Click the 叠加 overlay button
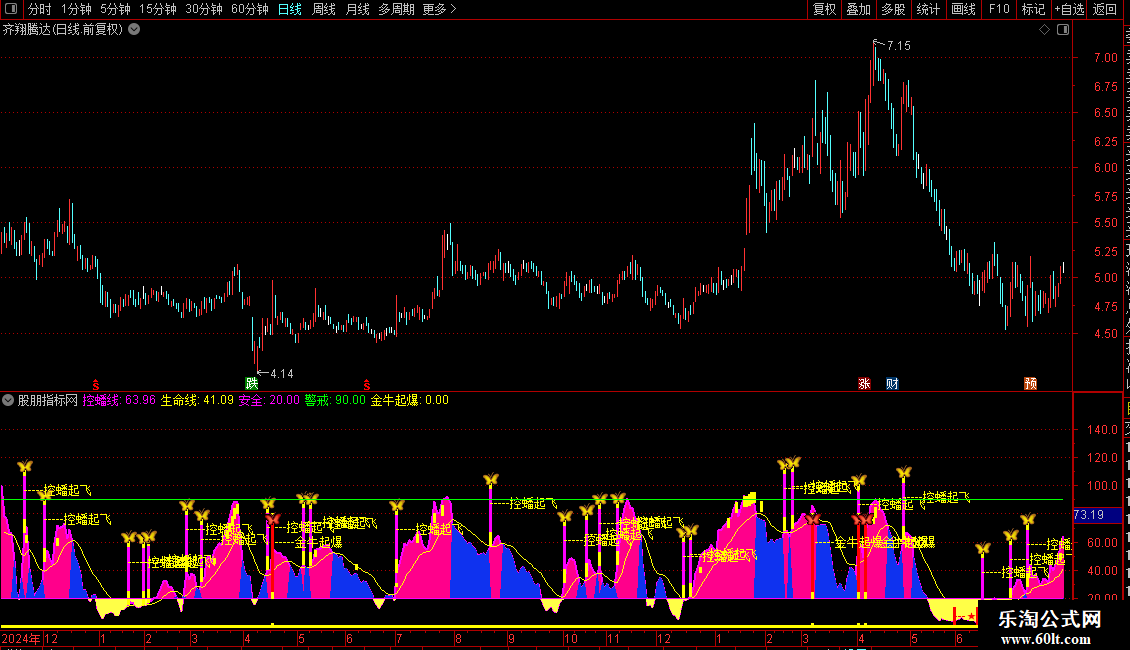The width and height of the screenshot is (1130, 650). [858, 9]
